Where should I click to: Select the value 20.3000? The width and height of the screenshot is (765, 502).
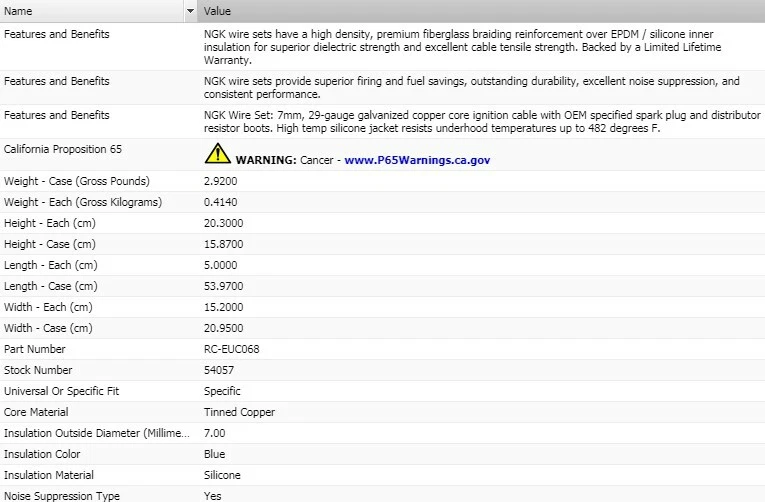[223, 223]
